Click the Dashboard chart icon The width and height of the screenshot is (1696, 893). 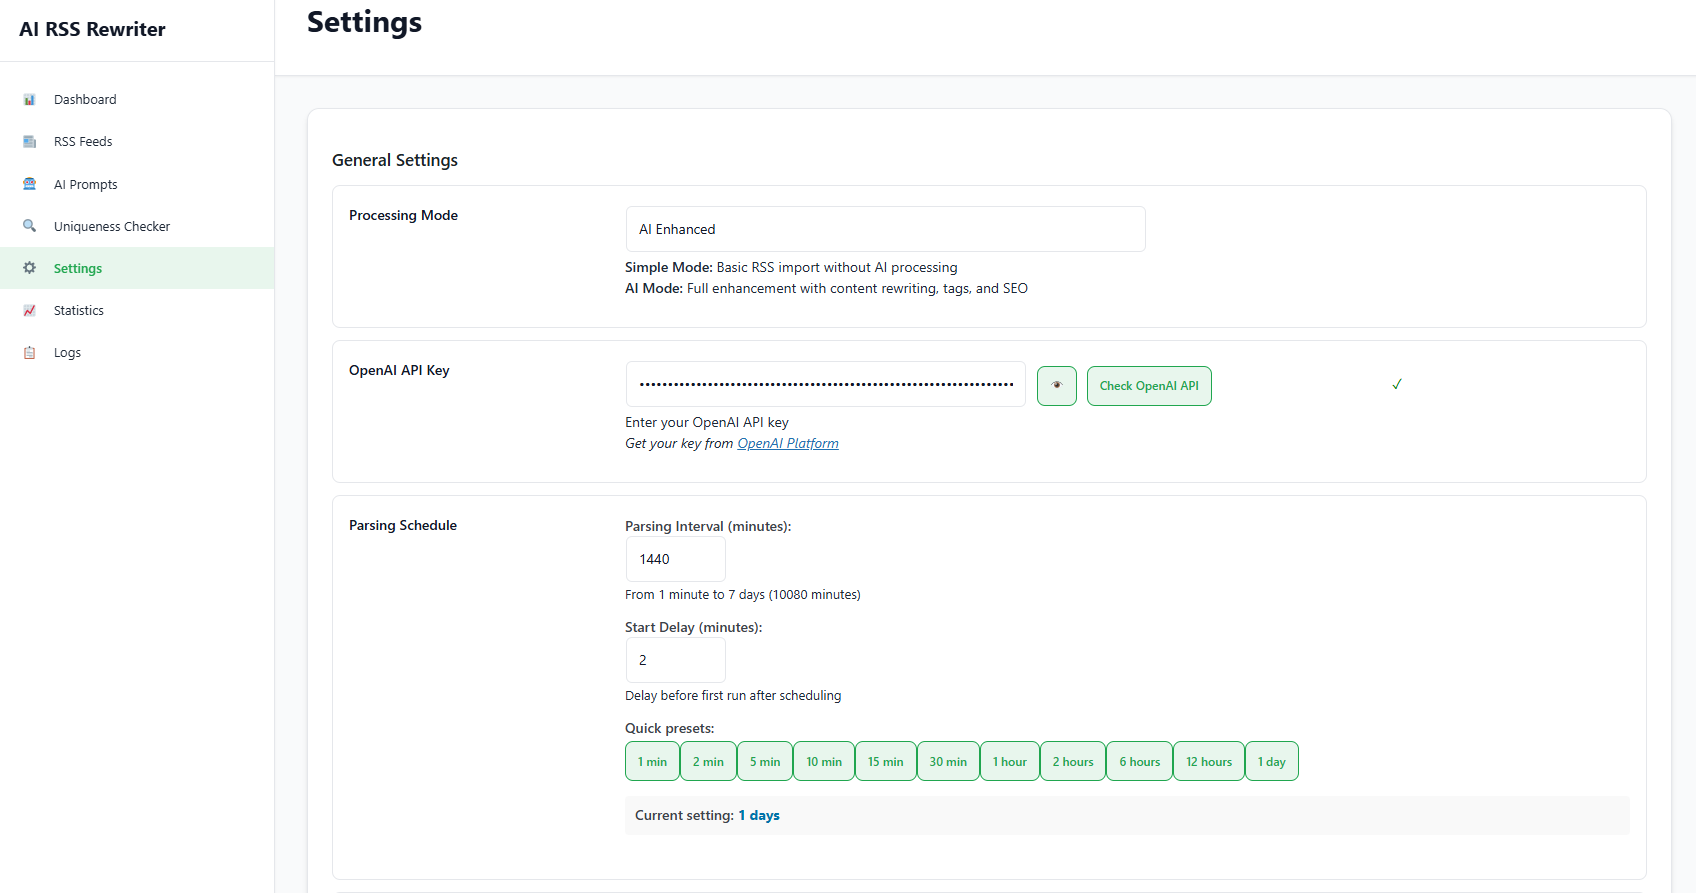click(30, 100)
